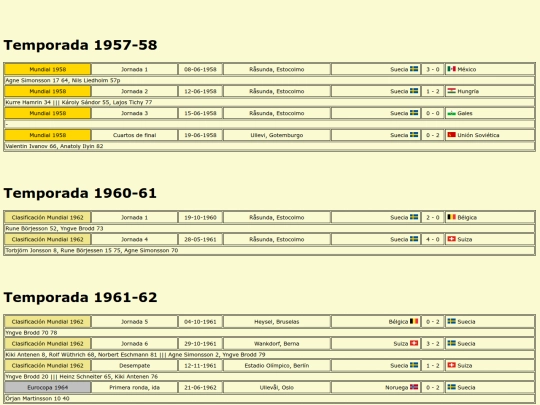Click Suecia flag in the Desempate row
This screenshot has width=540, height=405.
(x=414, y=365)
